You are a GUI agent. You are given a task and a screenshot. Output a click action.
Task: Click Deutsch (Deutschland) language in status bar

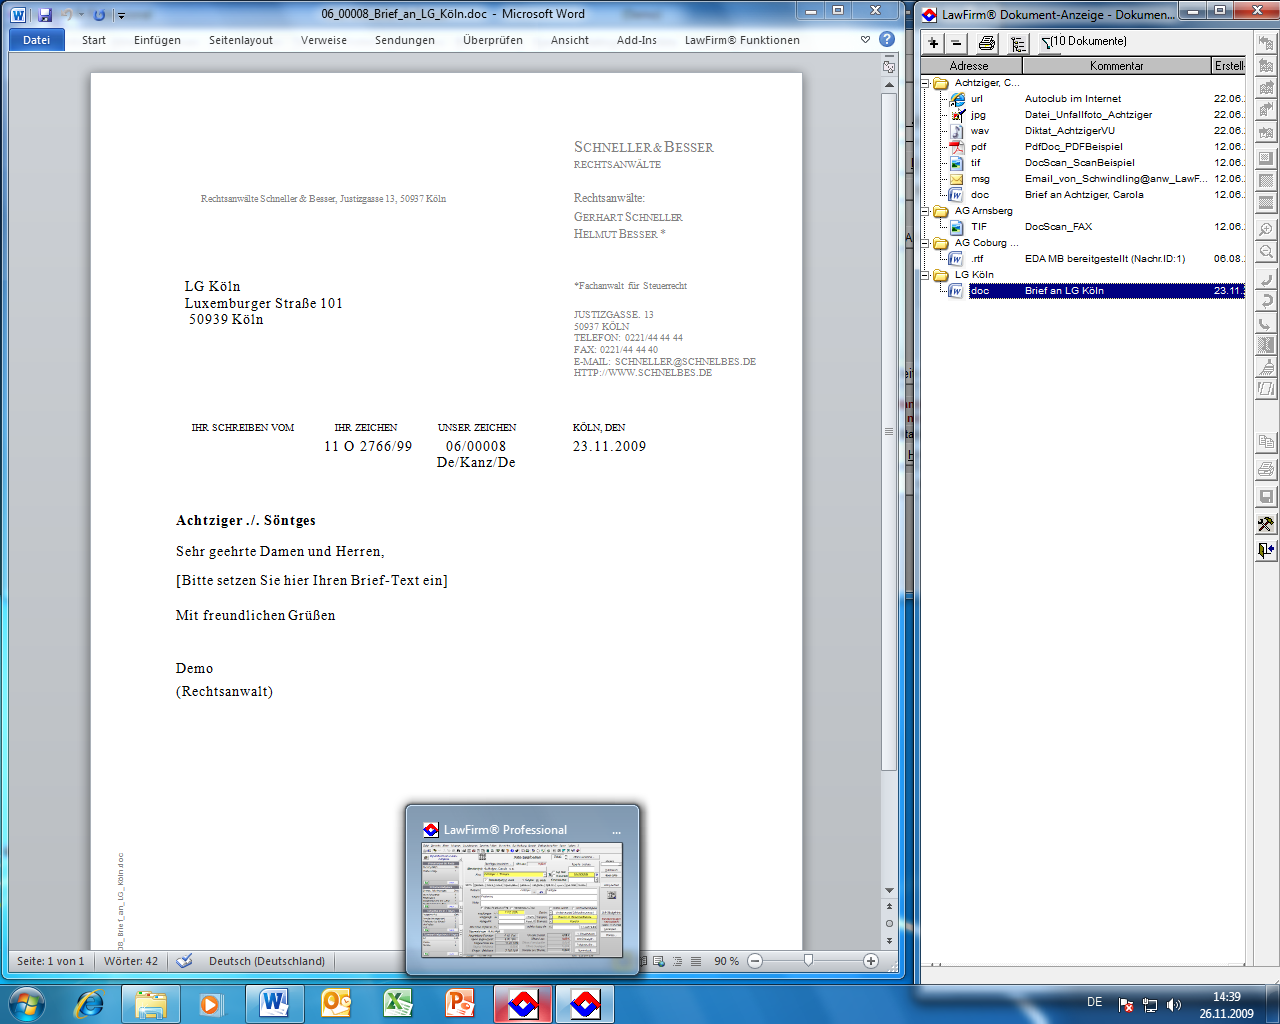click(267, 961)
